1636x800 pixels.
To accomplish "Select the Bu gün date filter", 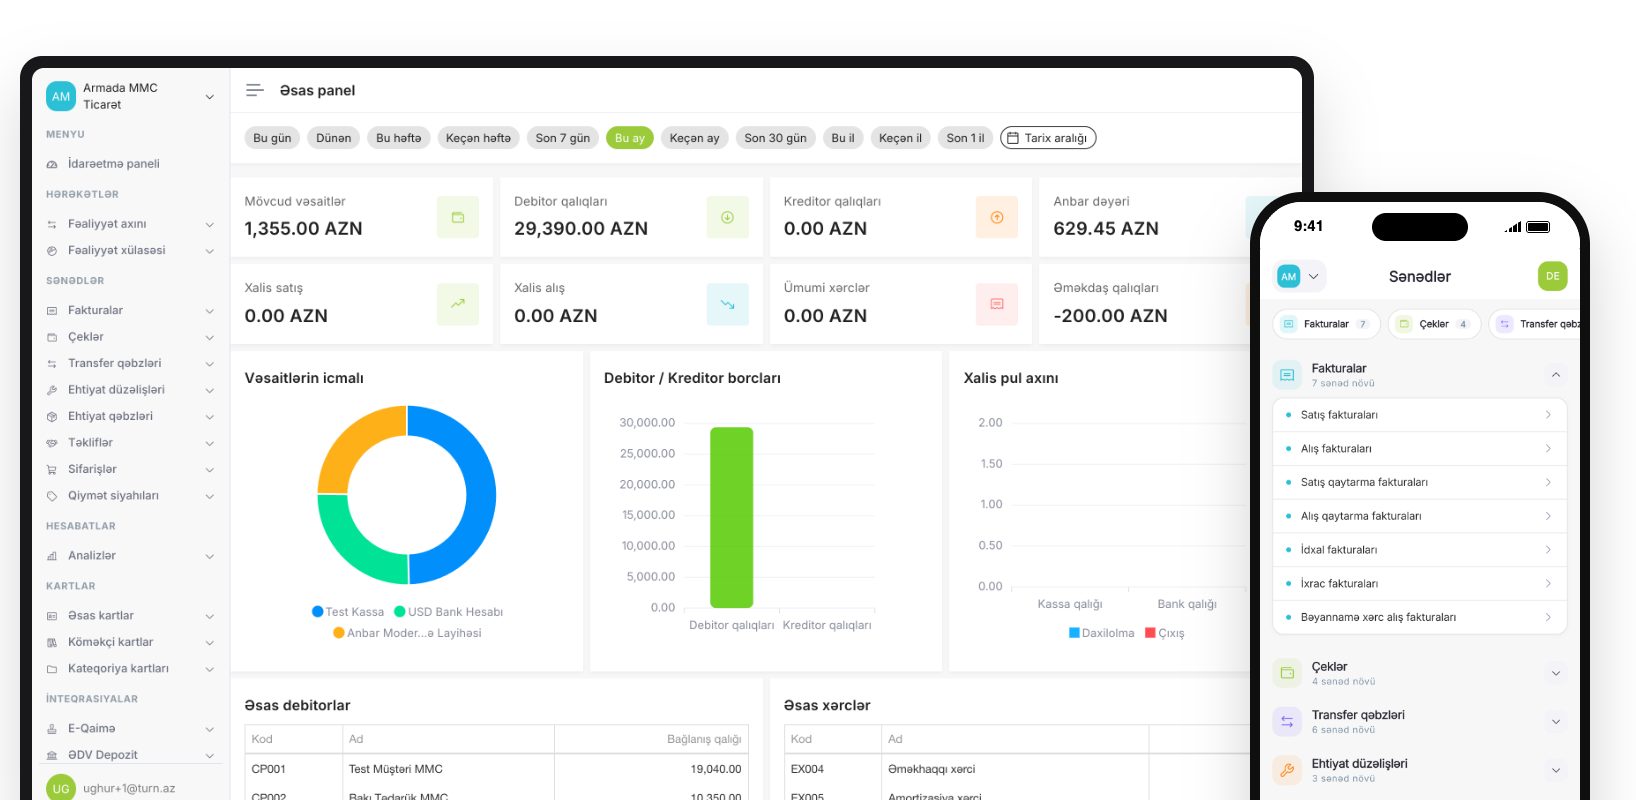I will [x=272, y=138].
